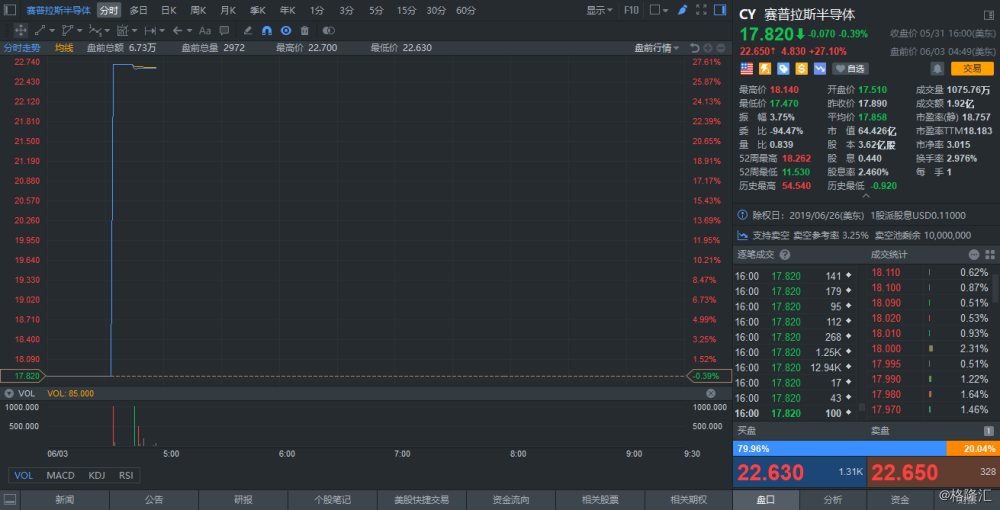Viewport: 1000px width, 510px height.
Task: Switch to the 多日 multi-day tab
Action: coord(138,10)
